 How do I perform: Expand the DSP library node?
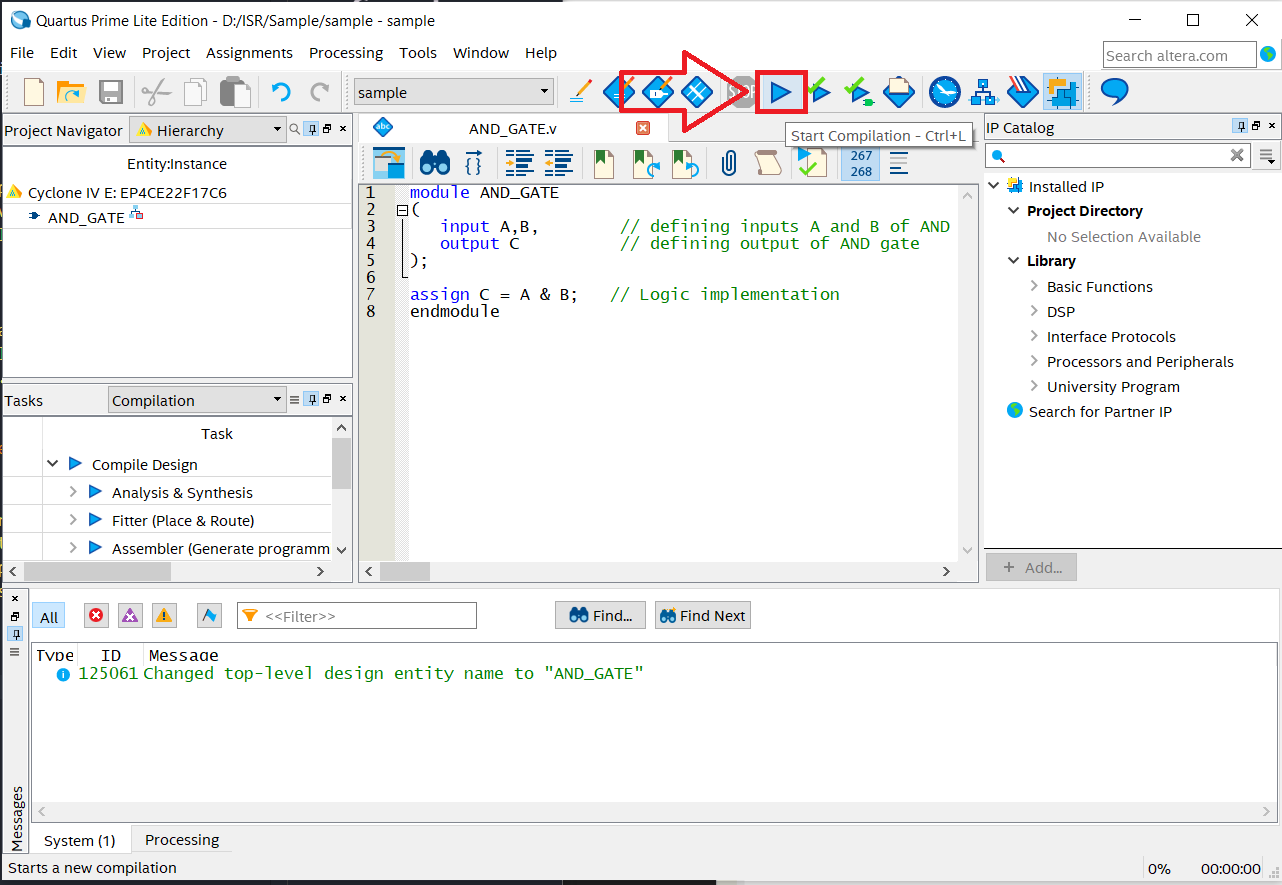coord(1035,311)
